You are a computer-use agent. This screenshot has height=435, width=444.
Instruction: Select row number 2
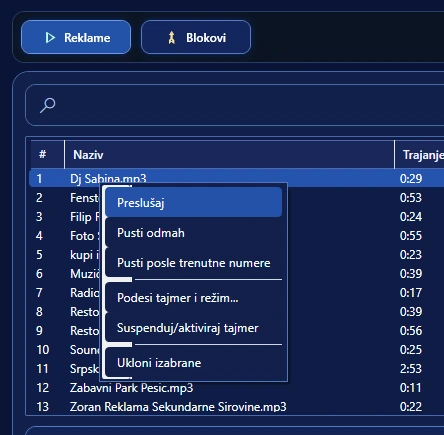click(x=39, y=198)
